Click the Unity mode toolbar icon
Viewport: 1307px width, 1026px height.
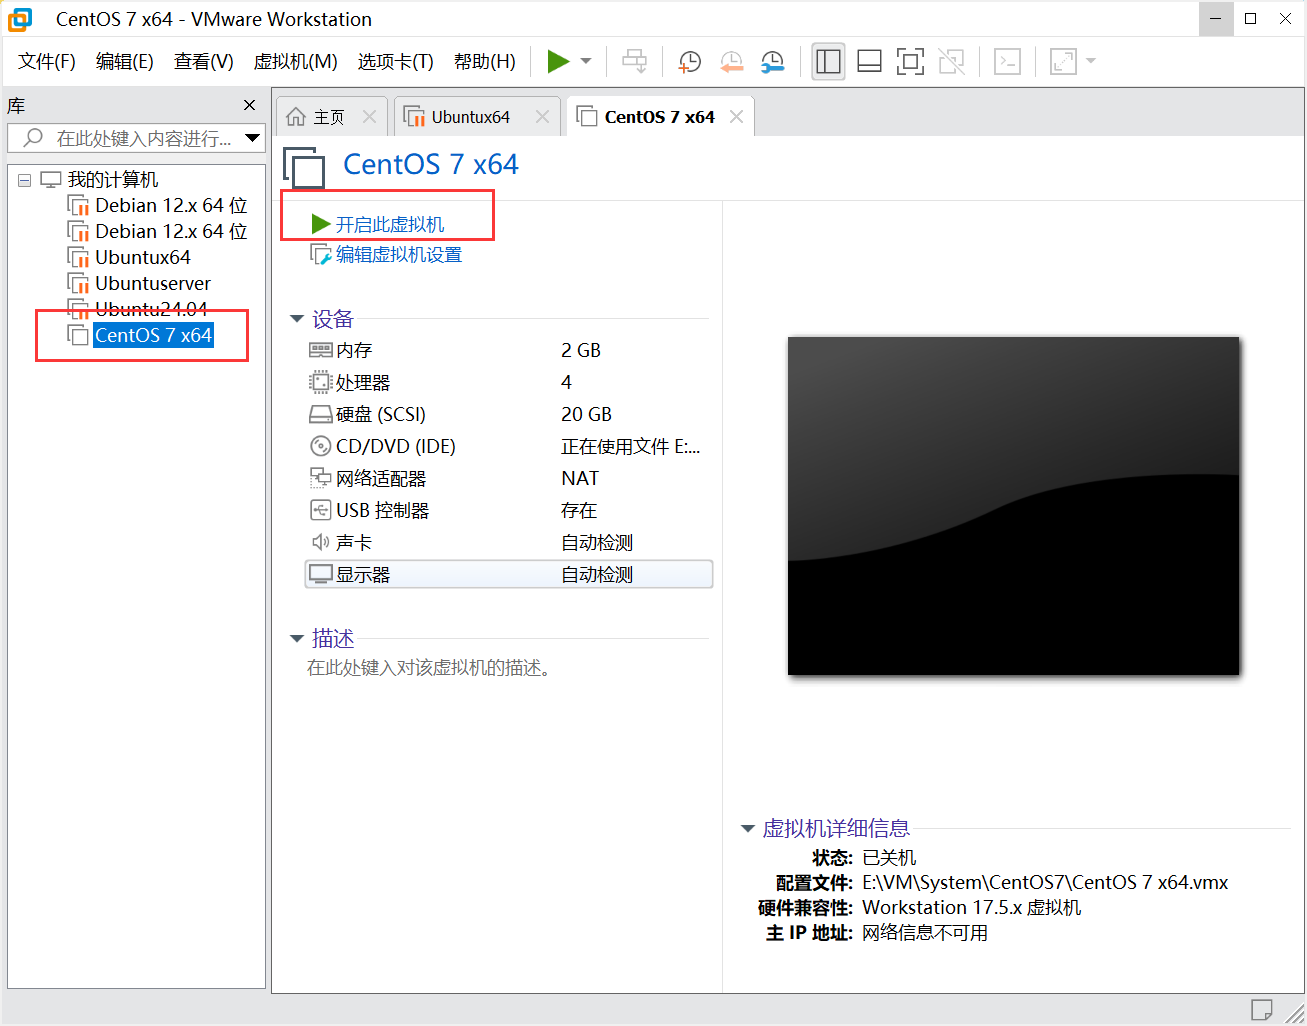[x=951, y=62]
